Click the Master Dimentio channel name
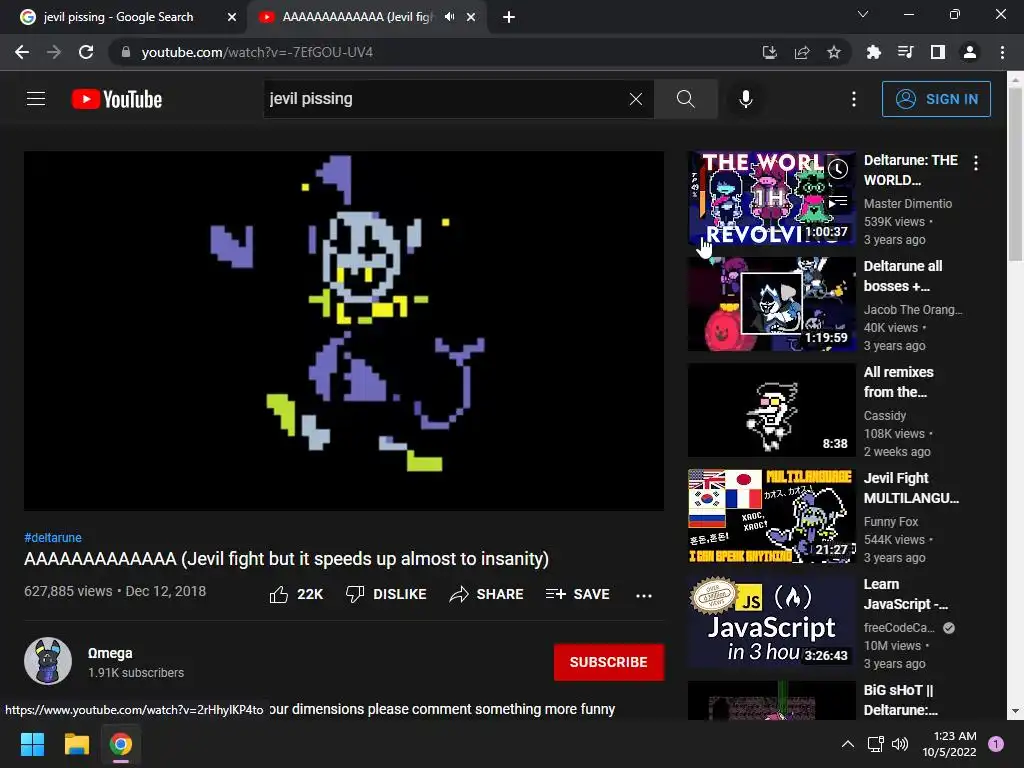1024x768 pixels. click(x=908, y=204)
